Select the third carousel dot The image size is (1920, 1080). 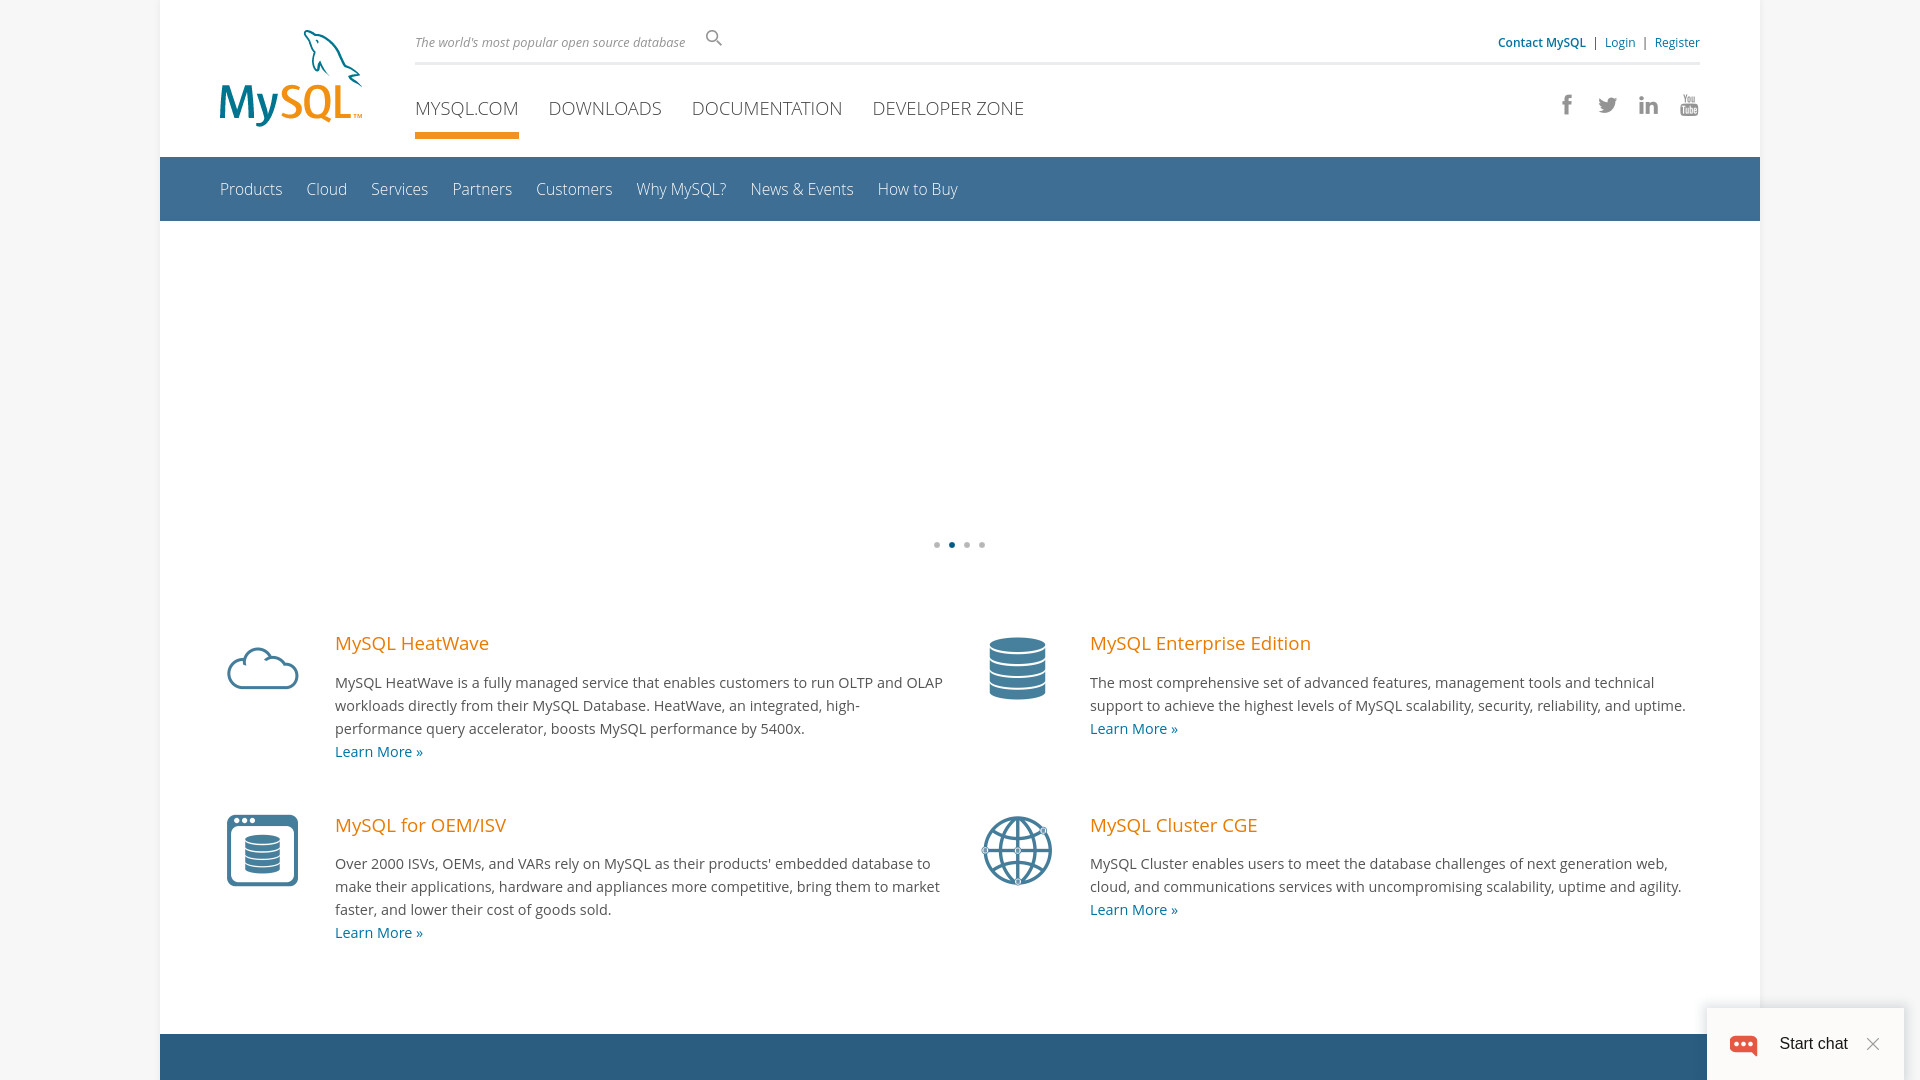click(x=967, y=545)
